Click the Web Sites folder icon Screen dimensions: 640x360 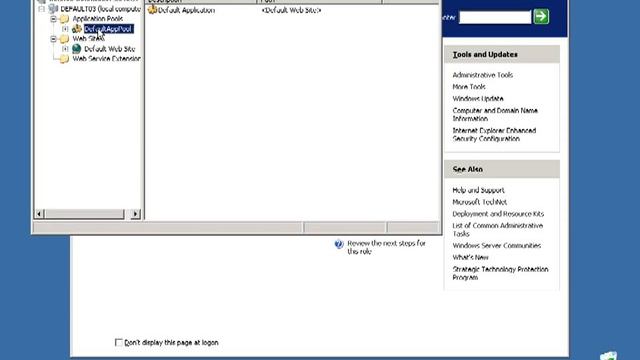[64, 39]
